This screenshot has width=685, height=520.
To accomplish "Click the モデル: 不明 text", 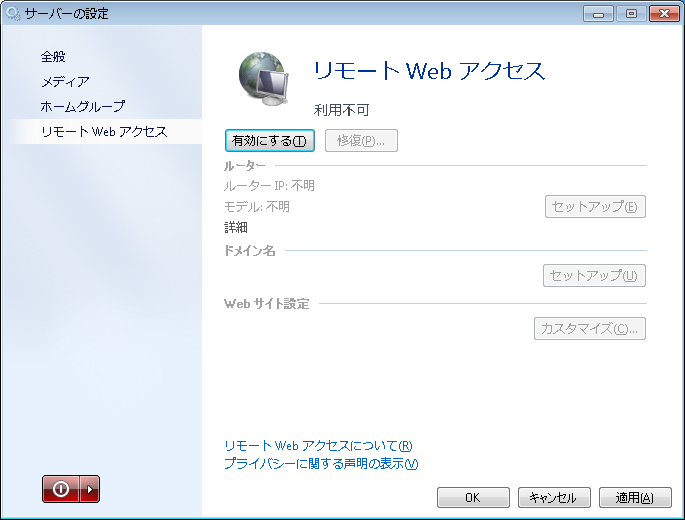I will [257, 206].
